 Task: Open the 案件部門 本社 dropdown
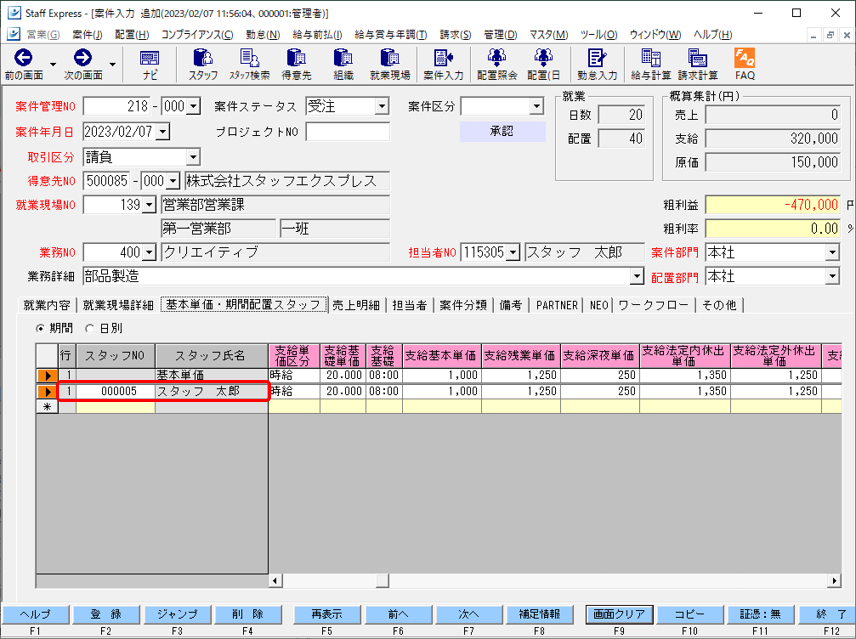click(832, 253)
